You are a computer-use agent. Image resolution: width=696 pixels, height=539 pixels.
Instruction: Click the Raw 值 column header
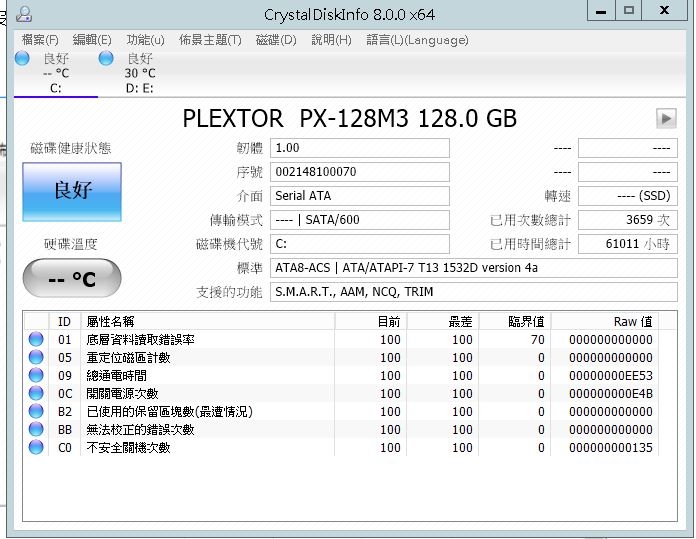tap(605, 321)
